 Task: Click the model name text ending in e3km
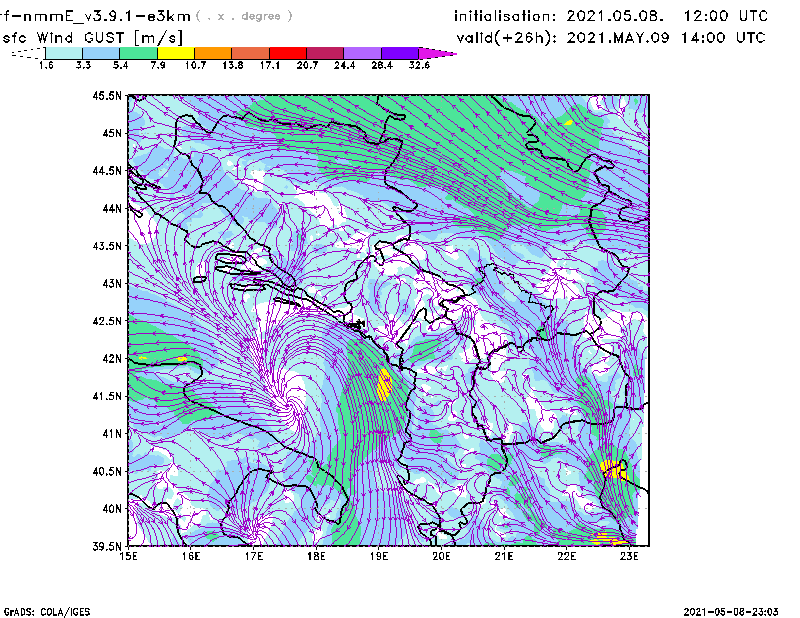click(95, 16)
